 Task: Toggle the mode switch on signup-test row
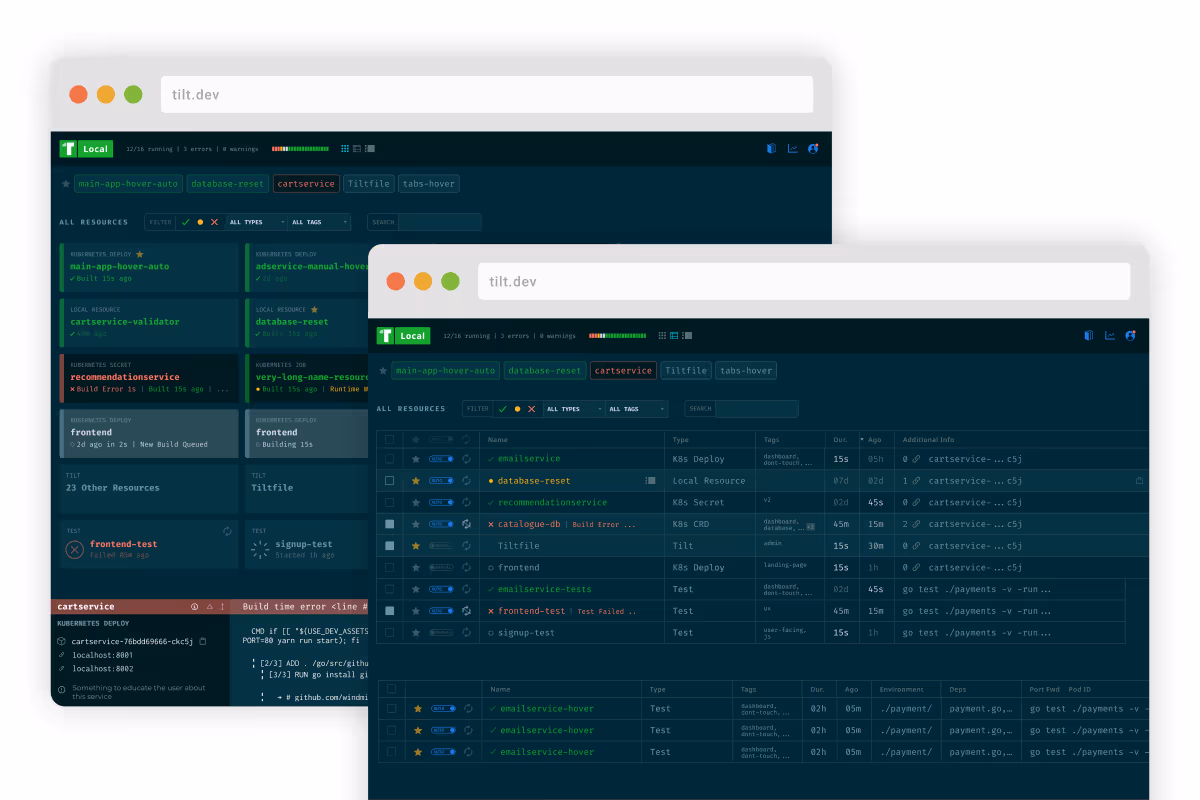click(x=441, y=632)
